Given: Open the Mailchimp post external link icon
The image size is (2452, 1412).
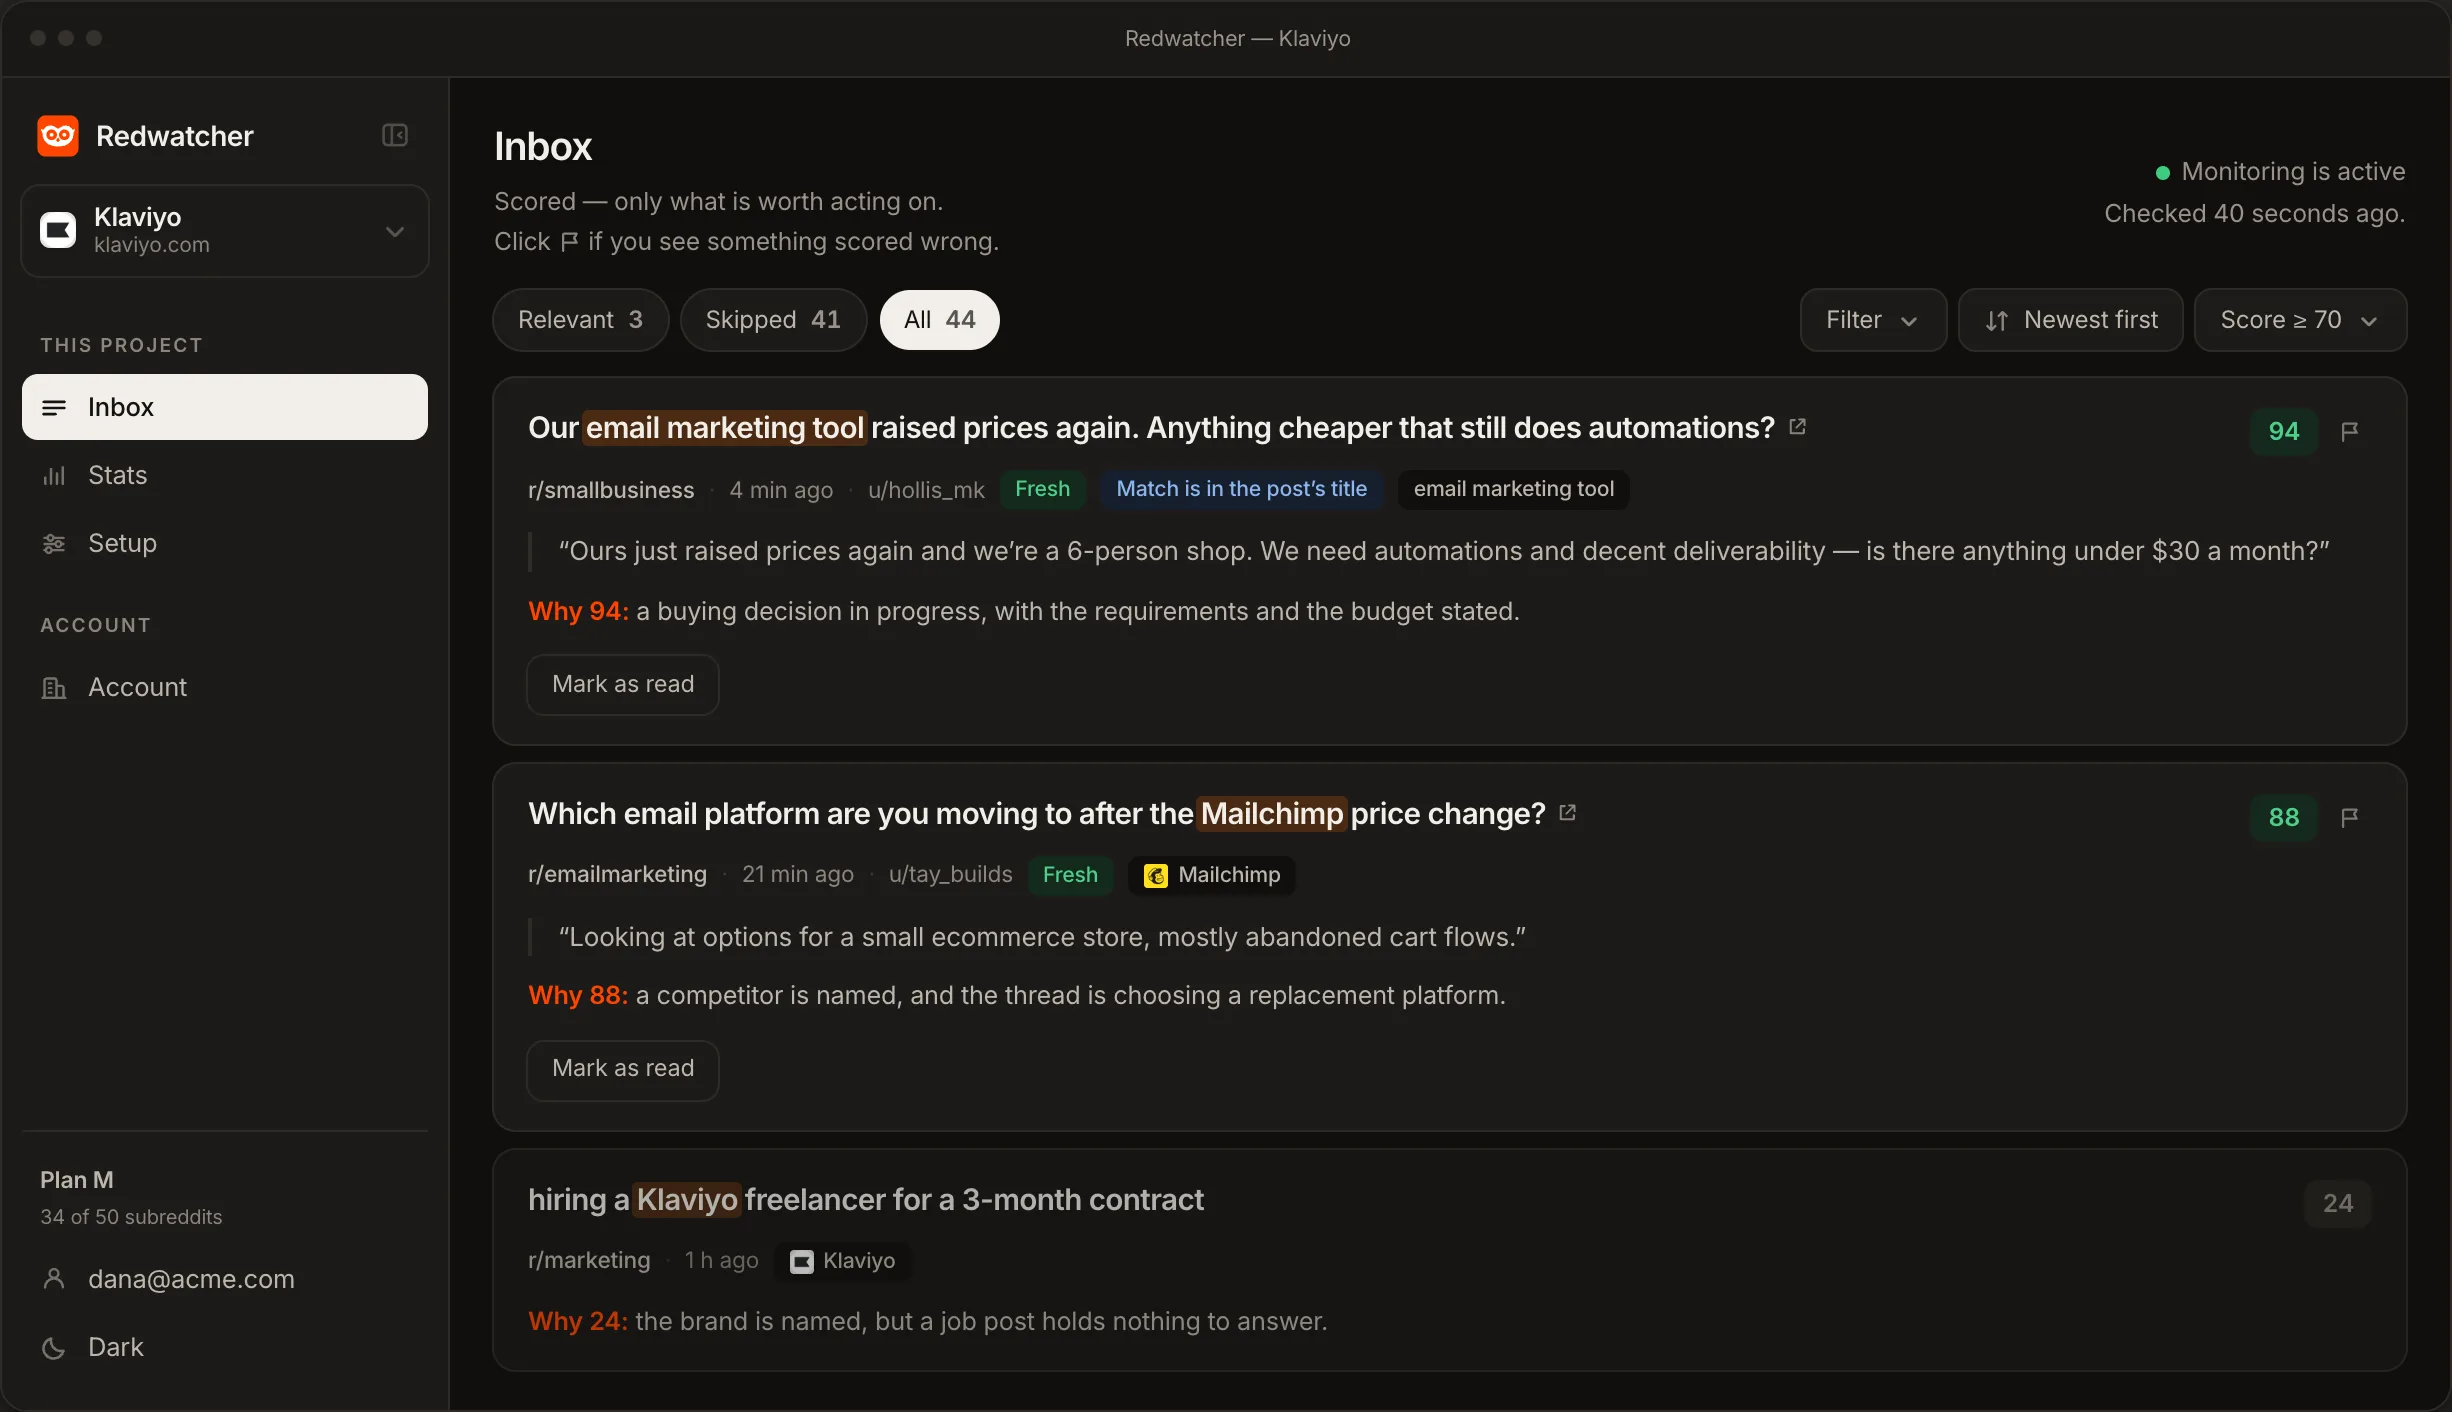Looking at the screenshot, I should pos(1567,813).
